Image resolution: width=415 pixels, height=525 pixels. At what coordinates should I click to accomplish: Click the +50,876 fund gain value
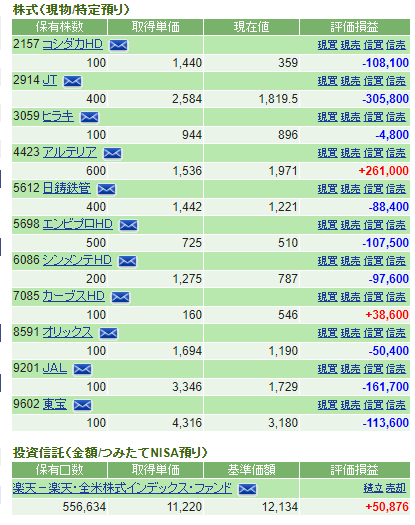pos(387,507)
